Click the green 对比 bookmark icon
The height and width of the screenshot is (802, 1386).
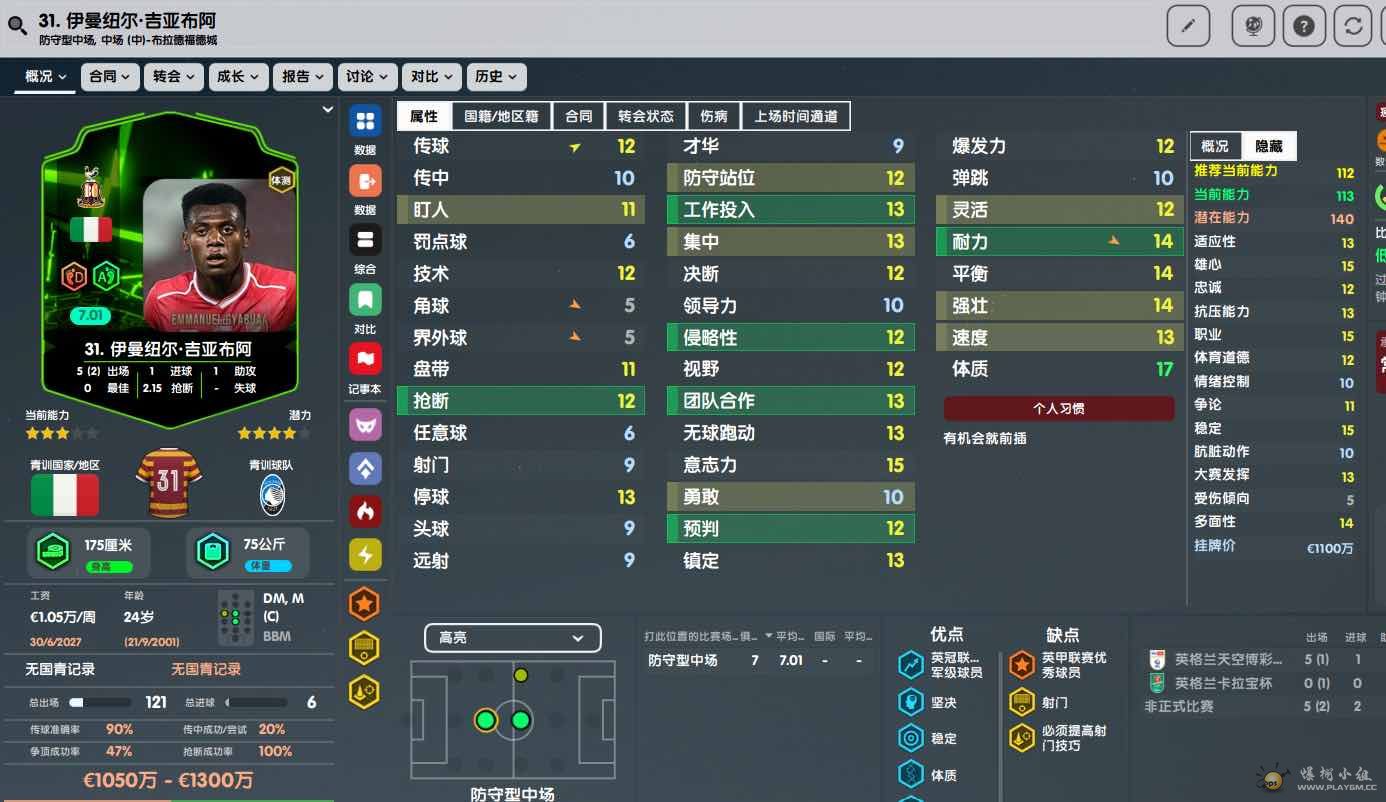tap(365, 299)
